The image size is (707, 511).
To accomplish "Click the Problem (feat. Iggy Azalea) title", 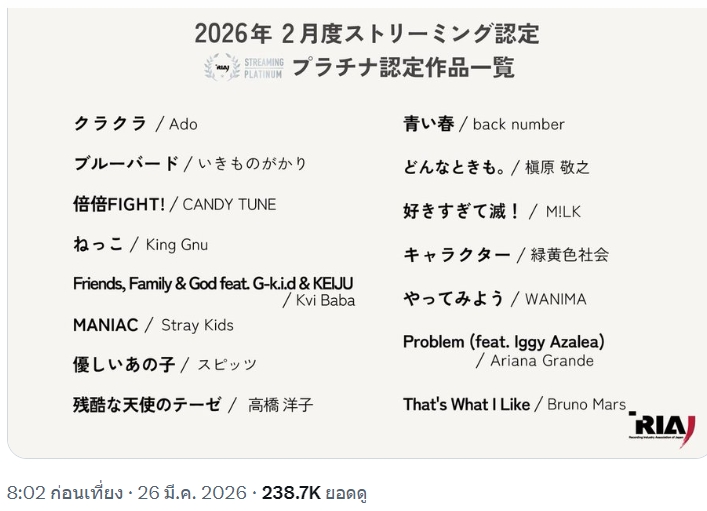I will tap(503, 342).
